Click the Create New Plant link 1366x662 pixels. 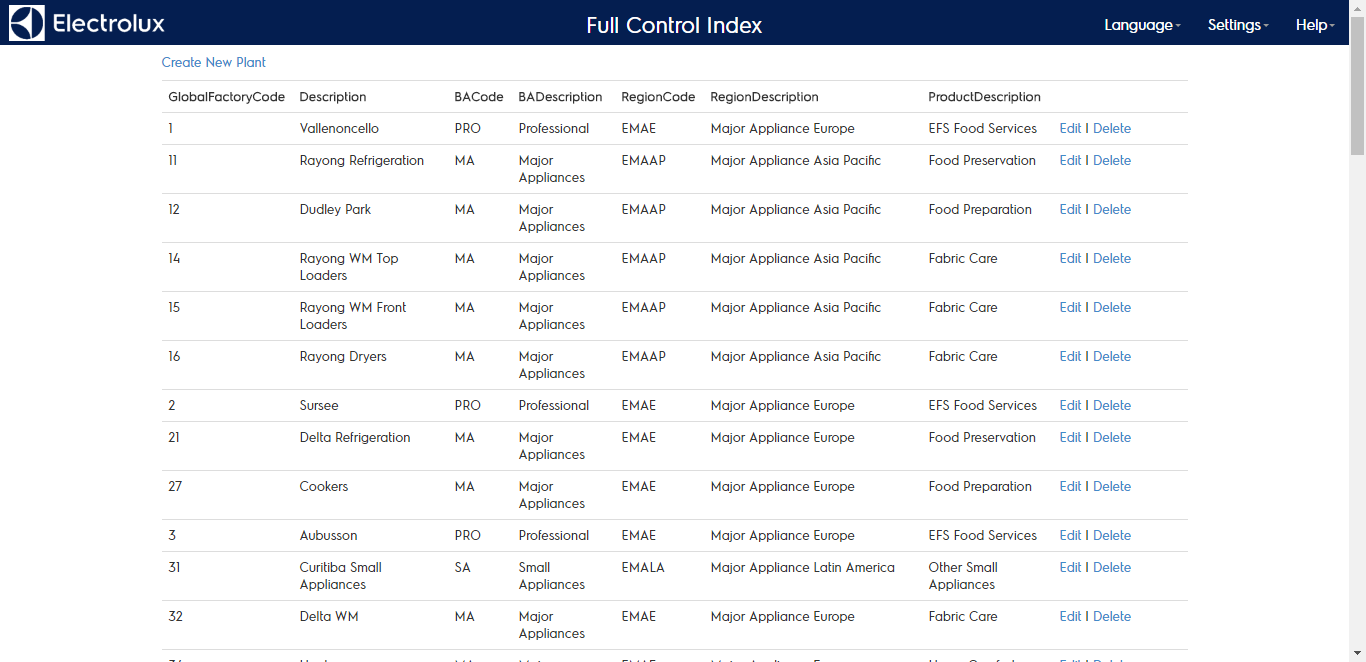(214, 62)
